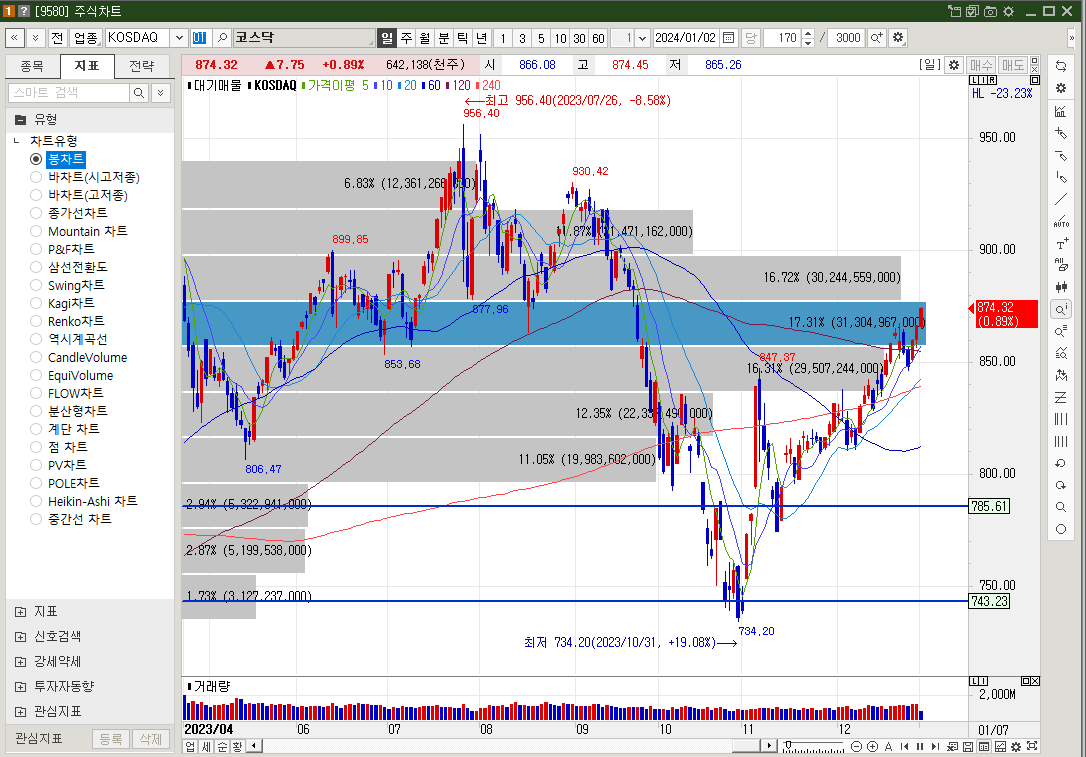1086x757 pixels.
Task: Select the T+ text insertion tool
Action: point(1060,243)
